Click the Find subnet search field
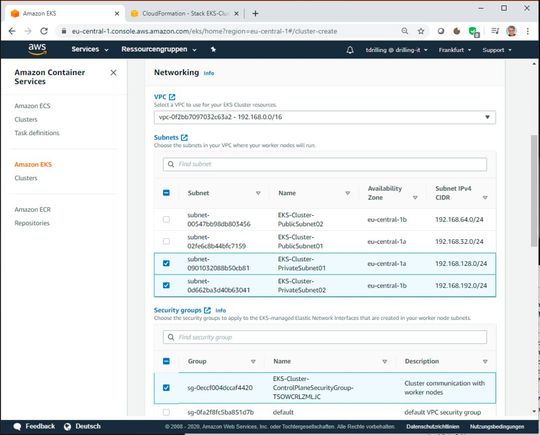Image resolution: width=540 pixels, height=435 pixels. coord(325,164)
